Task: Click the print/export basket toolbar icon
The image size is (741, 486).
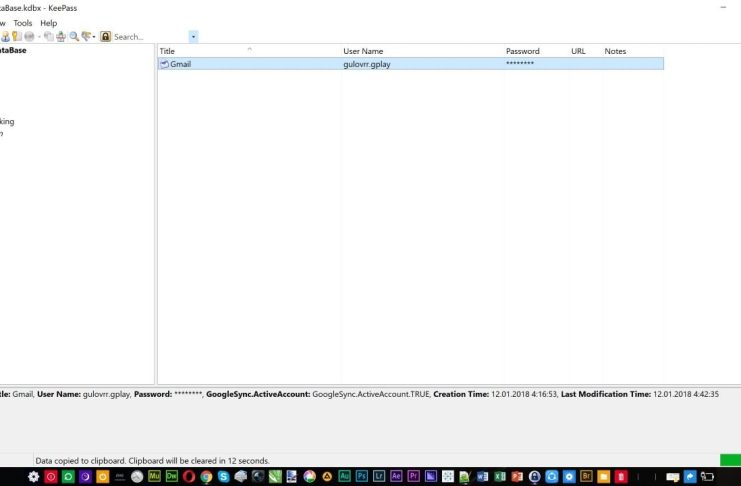Action: point(61,36)
